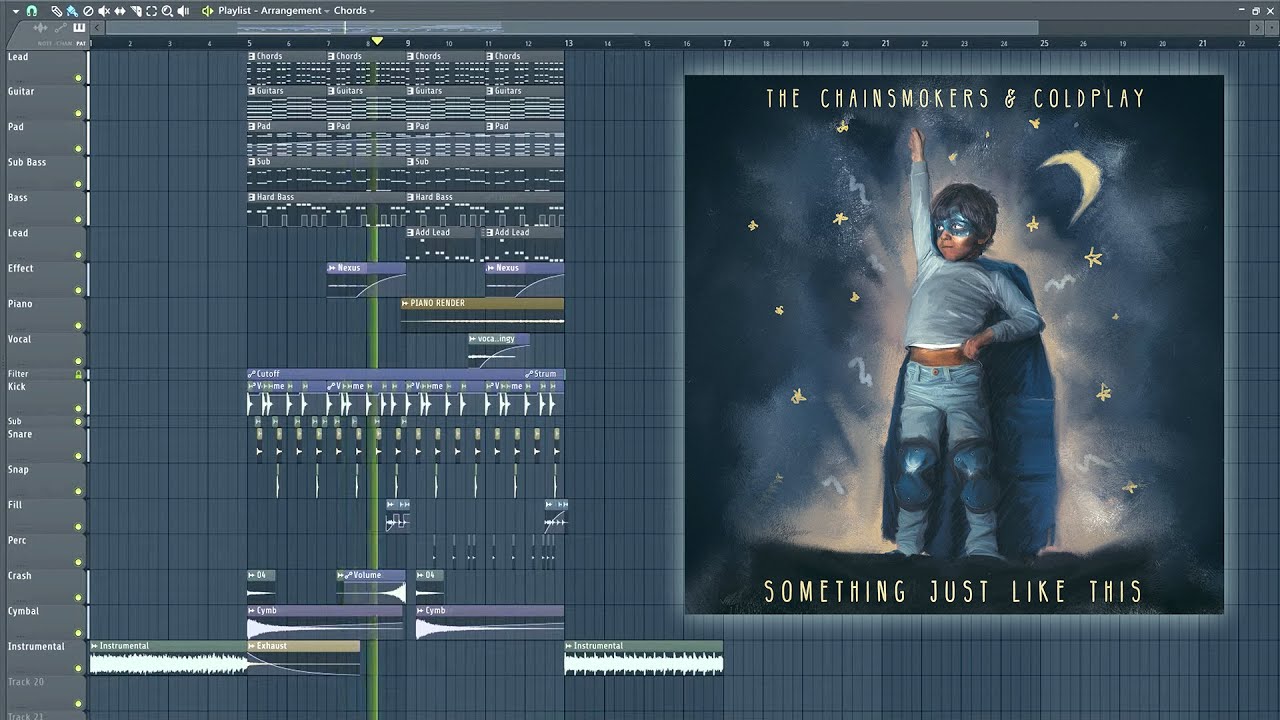Mute the Snare track
This screenshot has height=720, width=1280.
(78, 456)
